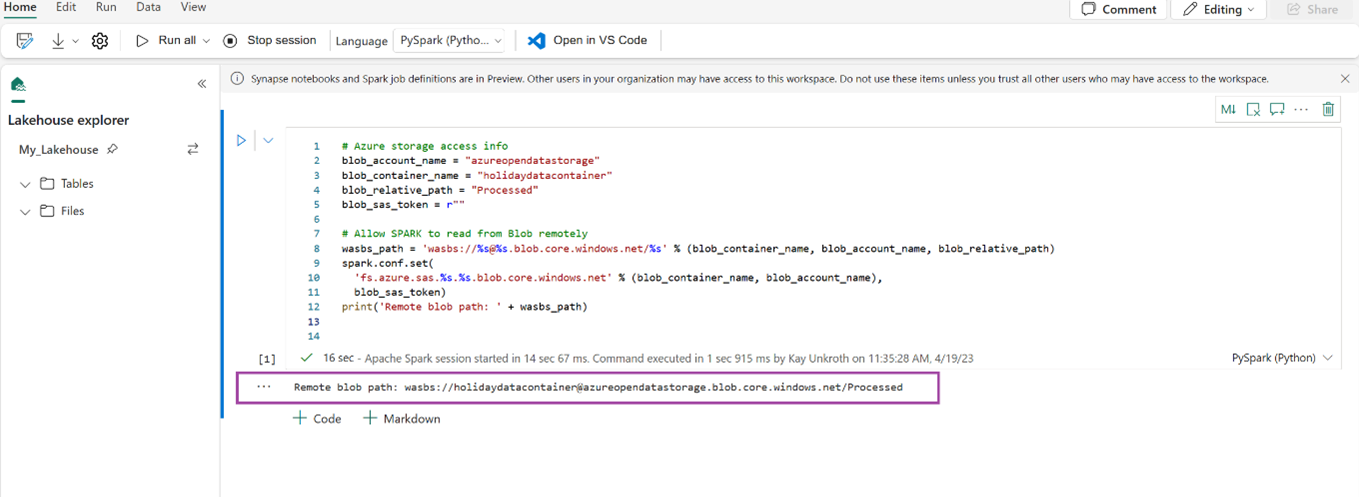The image size is (1359, 497).
Task: Convert the cell to Markdown
Action: 1228,109
